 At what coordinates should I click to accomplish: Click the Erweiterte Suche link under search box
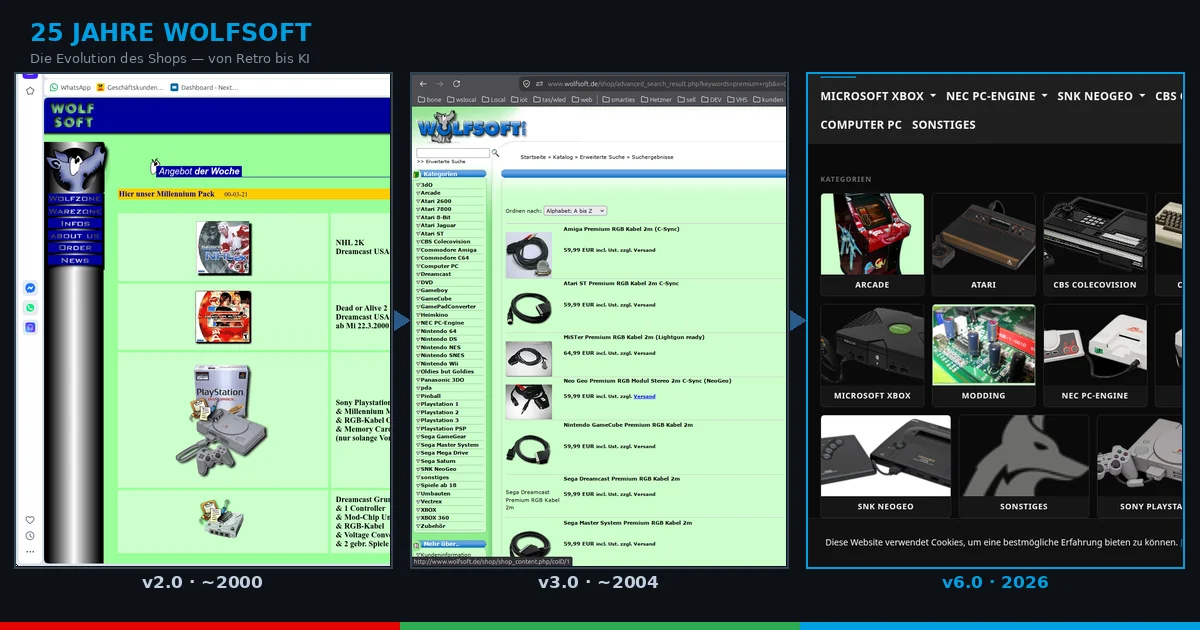(x=441, y=161)
